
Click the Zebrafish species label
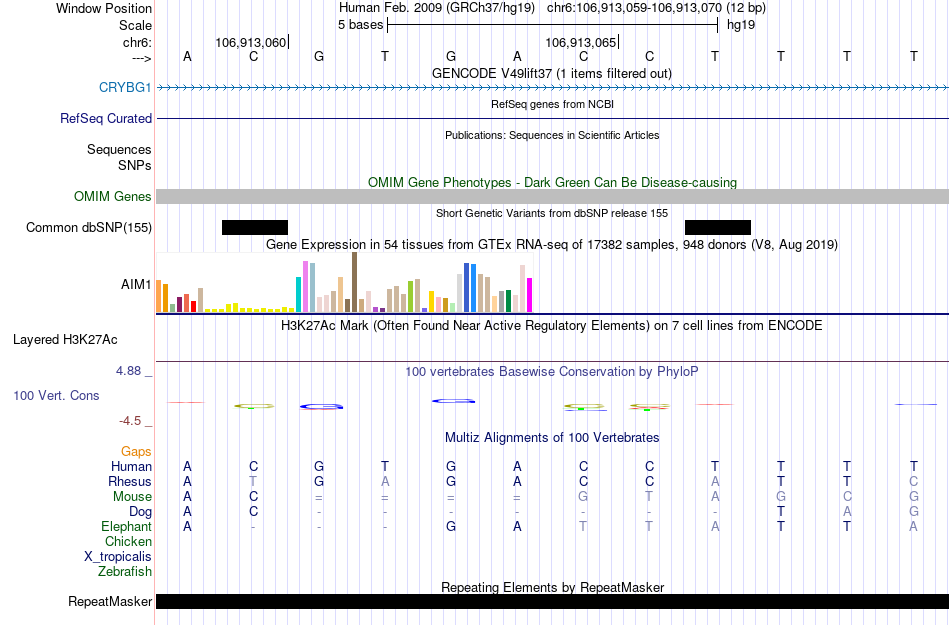pos(124,571)
